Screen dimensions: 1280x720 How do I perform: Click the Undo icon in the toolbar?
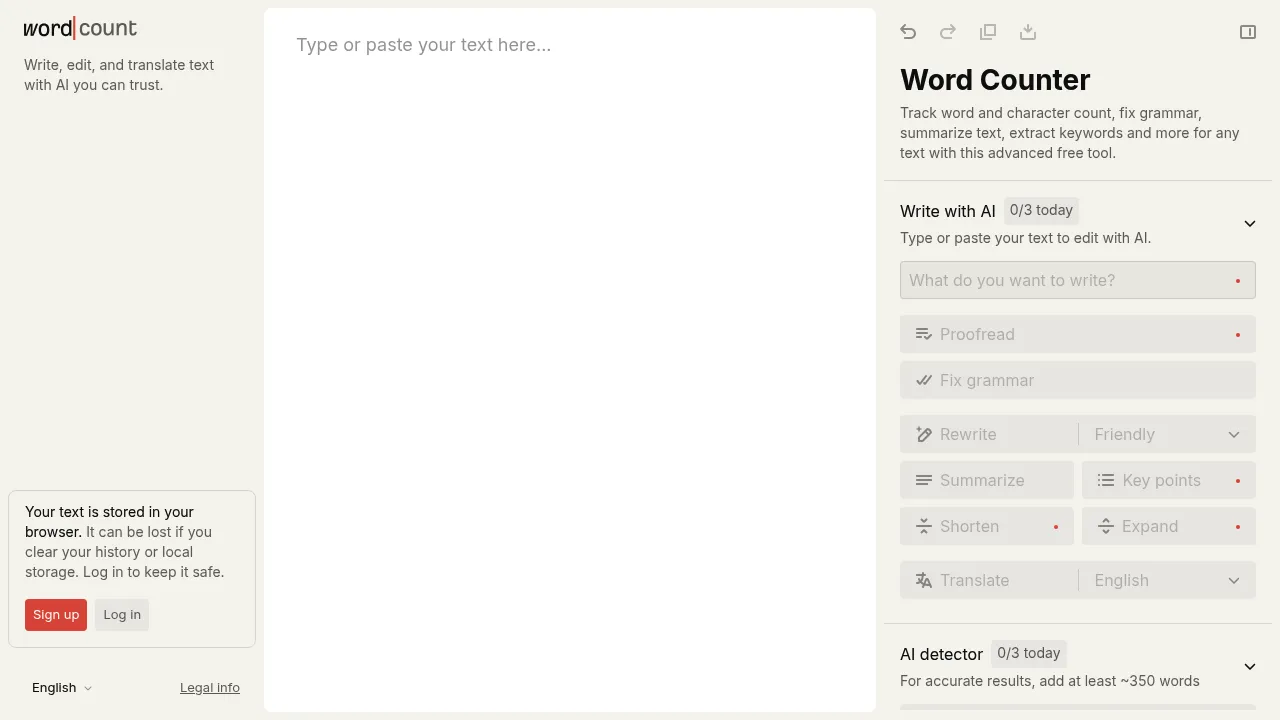click(x=908, y=32)
